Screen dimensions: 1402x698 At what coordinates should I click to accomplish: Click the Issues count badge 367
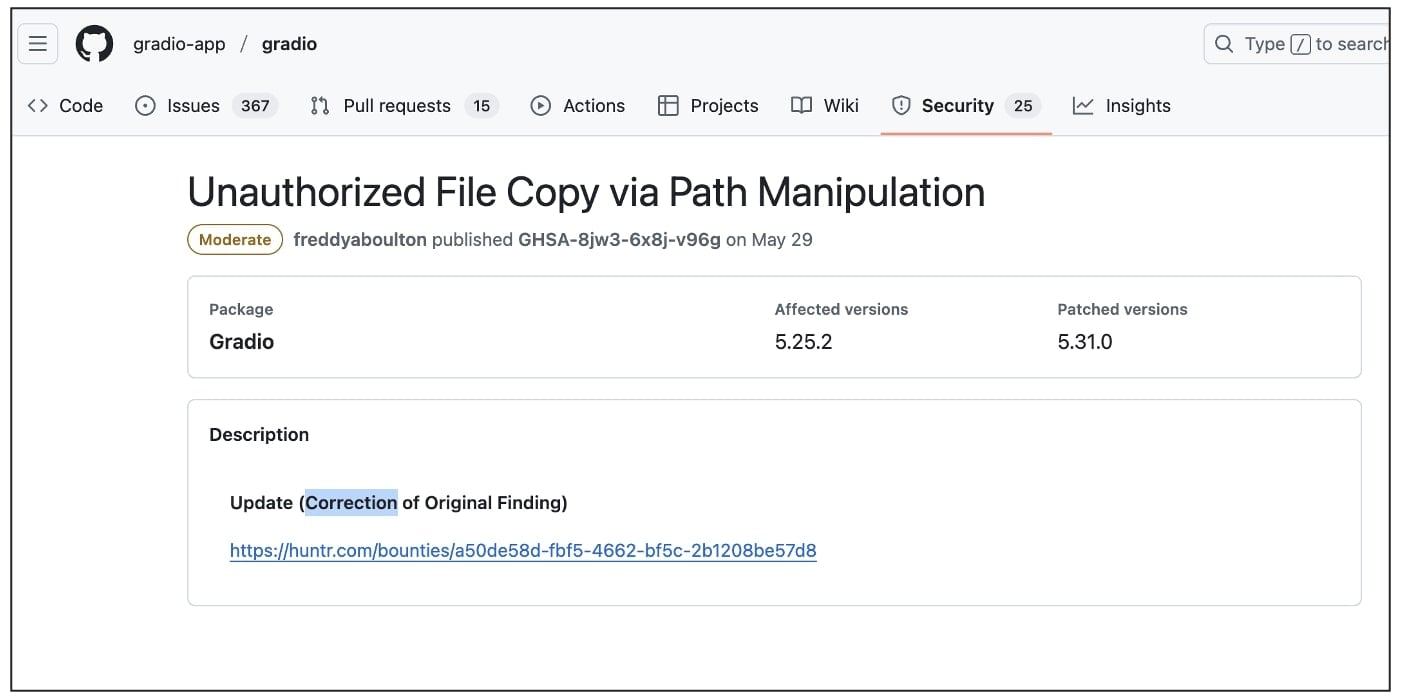(255, 106)
